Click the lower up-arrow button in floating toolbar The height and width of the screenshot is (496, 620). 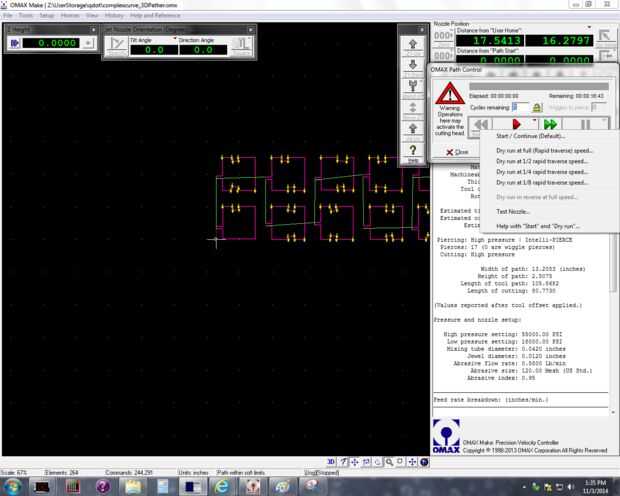[412, 130]
